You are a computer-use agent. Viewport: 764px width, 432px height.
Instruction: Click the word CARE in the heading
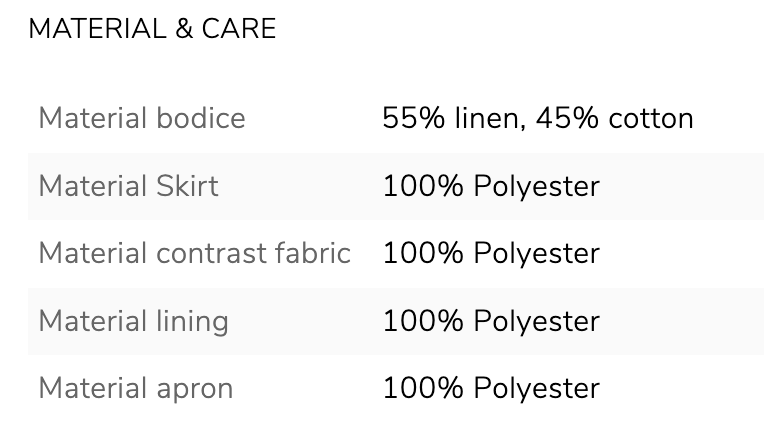[239, 30]
